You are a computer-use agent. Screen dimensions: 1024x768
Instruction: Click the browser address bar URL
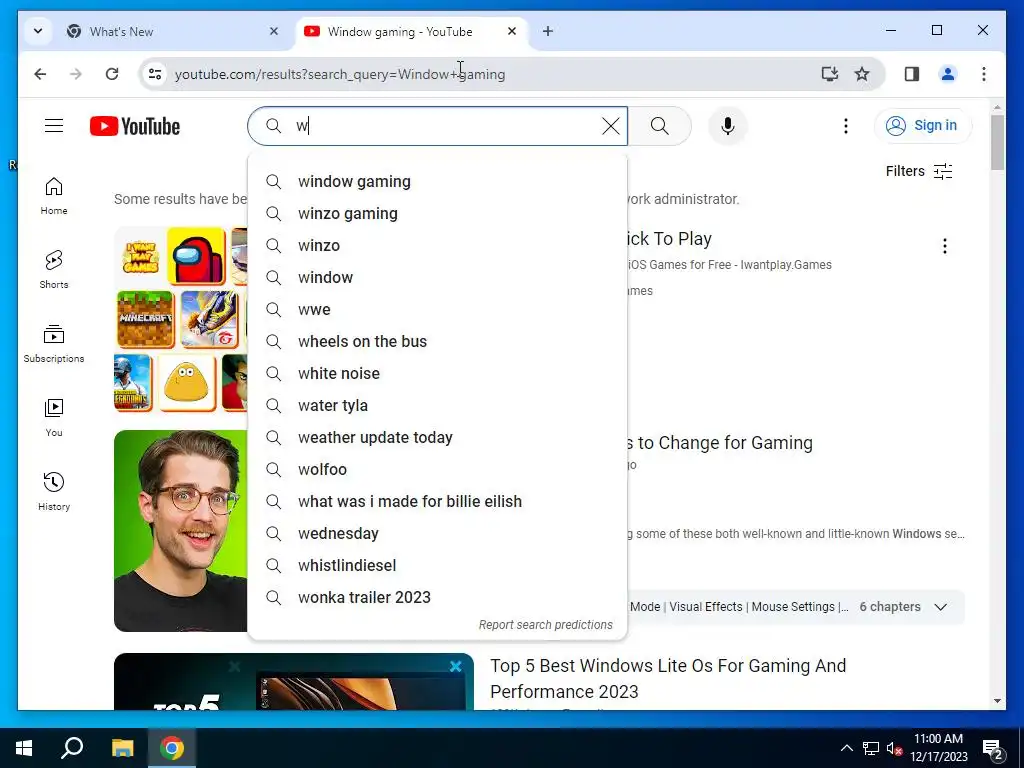pos(340,74)
